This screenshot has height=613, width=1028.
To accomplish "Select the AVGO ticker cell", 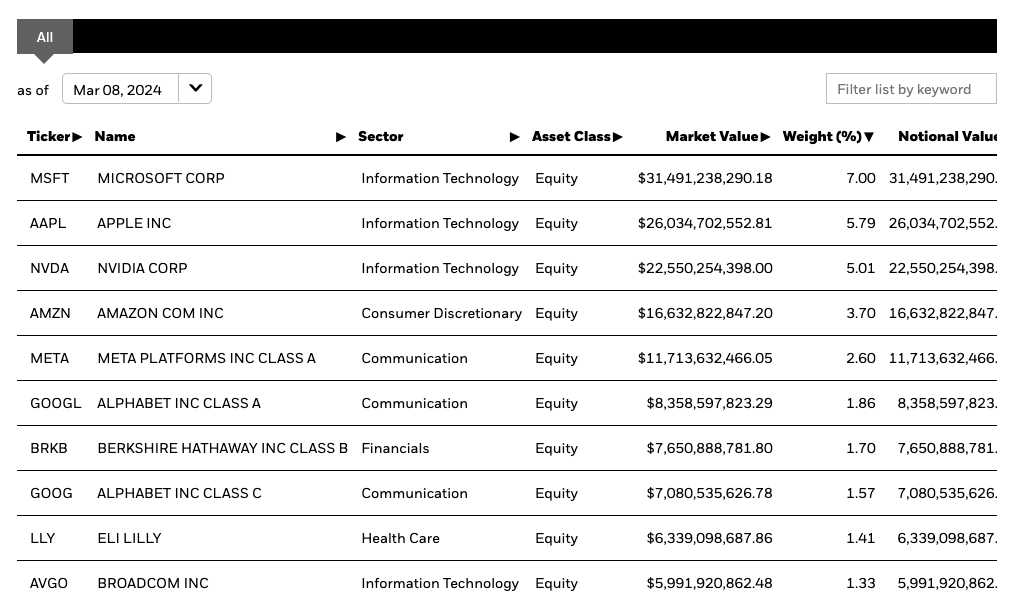I will [49, 583].
